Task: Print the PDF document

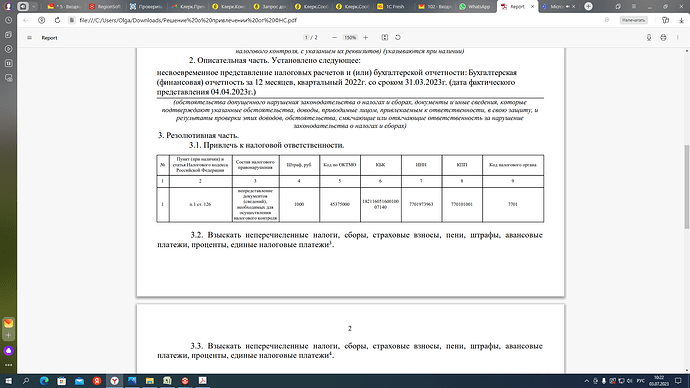Action: point(663,38)
